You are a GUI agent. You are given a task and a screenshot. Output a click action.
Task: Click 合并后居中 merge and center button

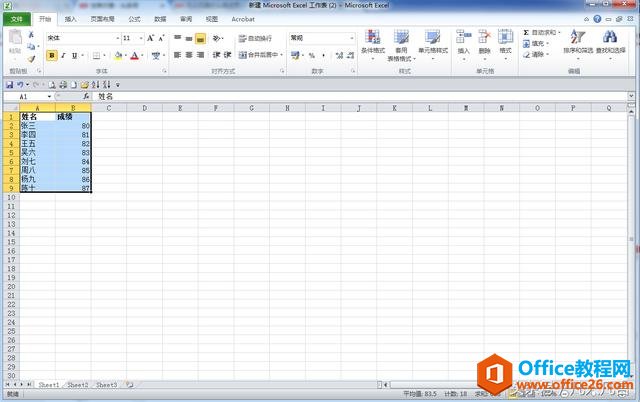[258, 55]
